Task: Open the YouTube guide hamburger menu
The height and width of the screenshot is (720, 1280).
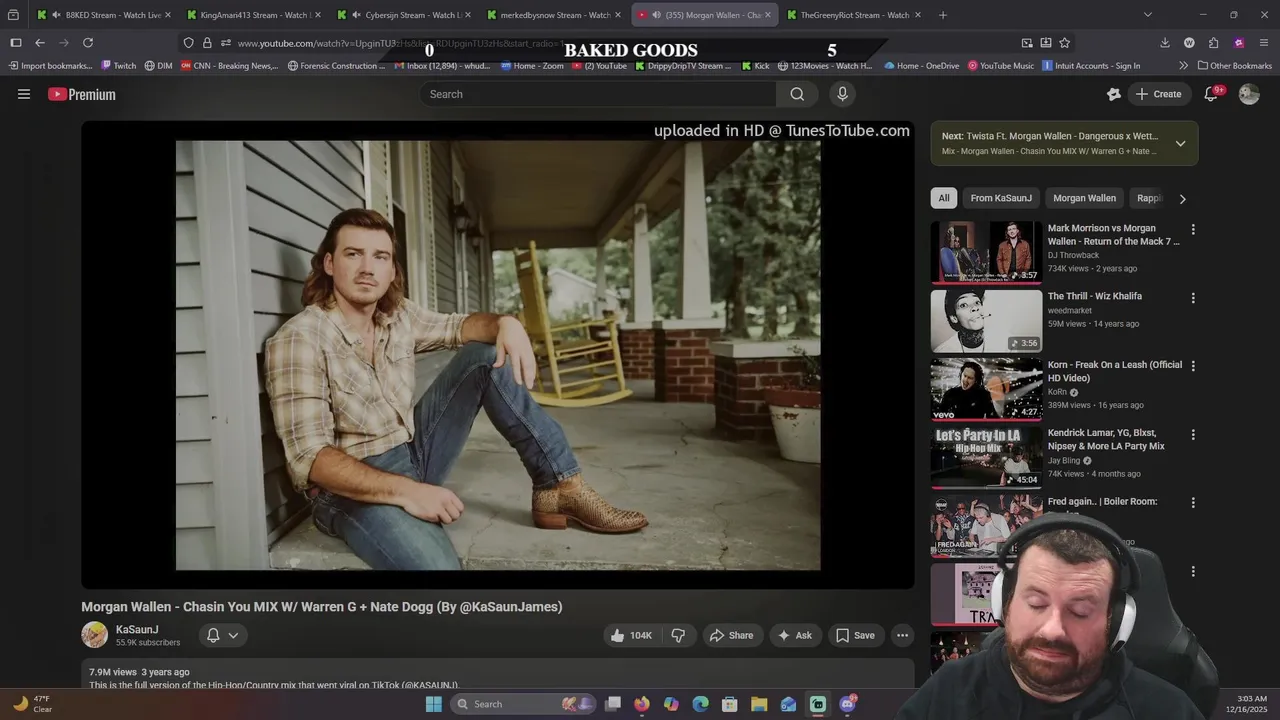Action: click(24, 94)
